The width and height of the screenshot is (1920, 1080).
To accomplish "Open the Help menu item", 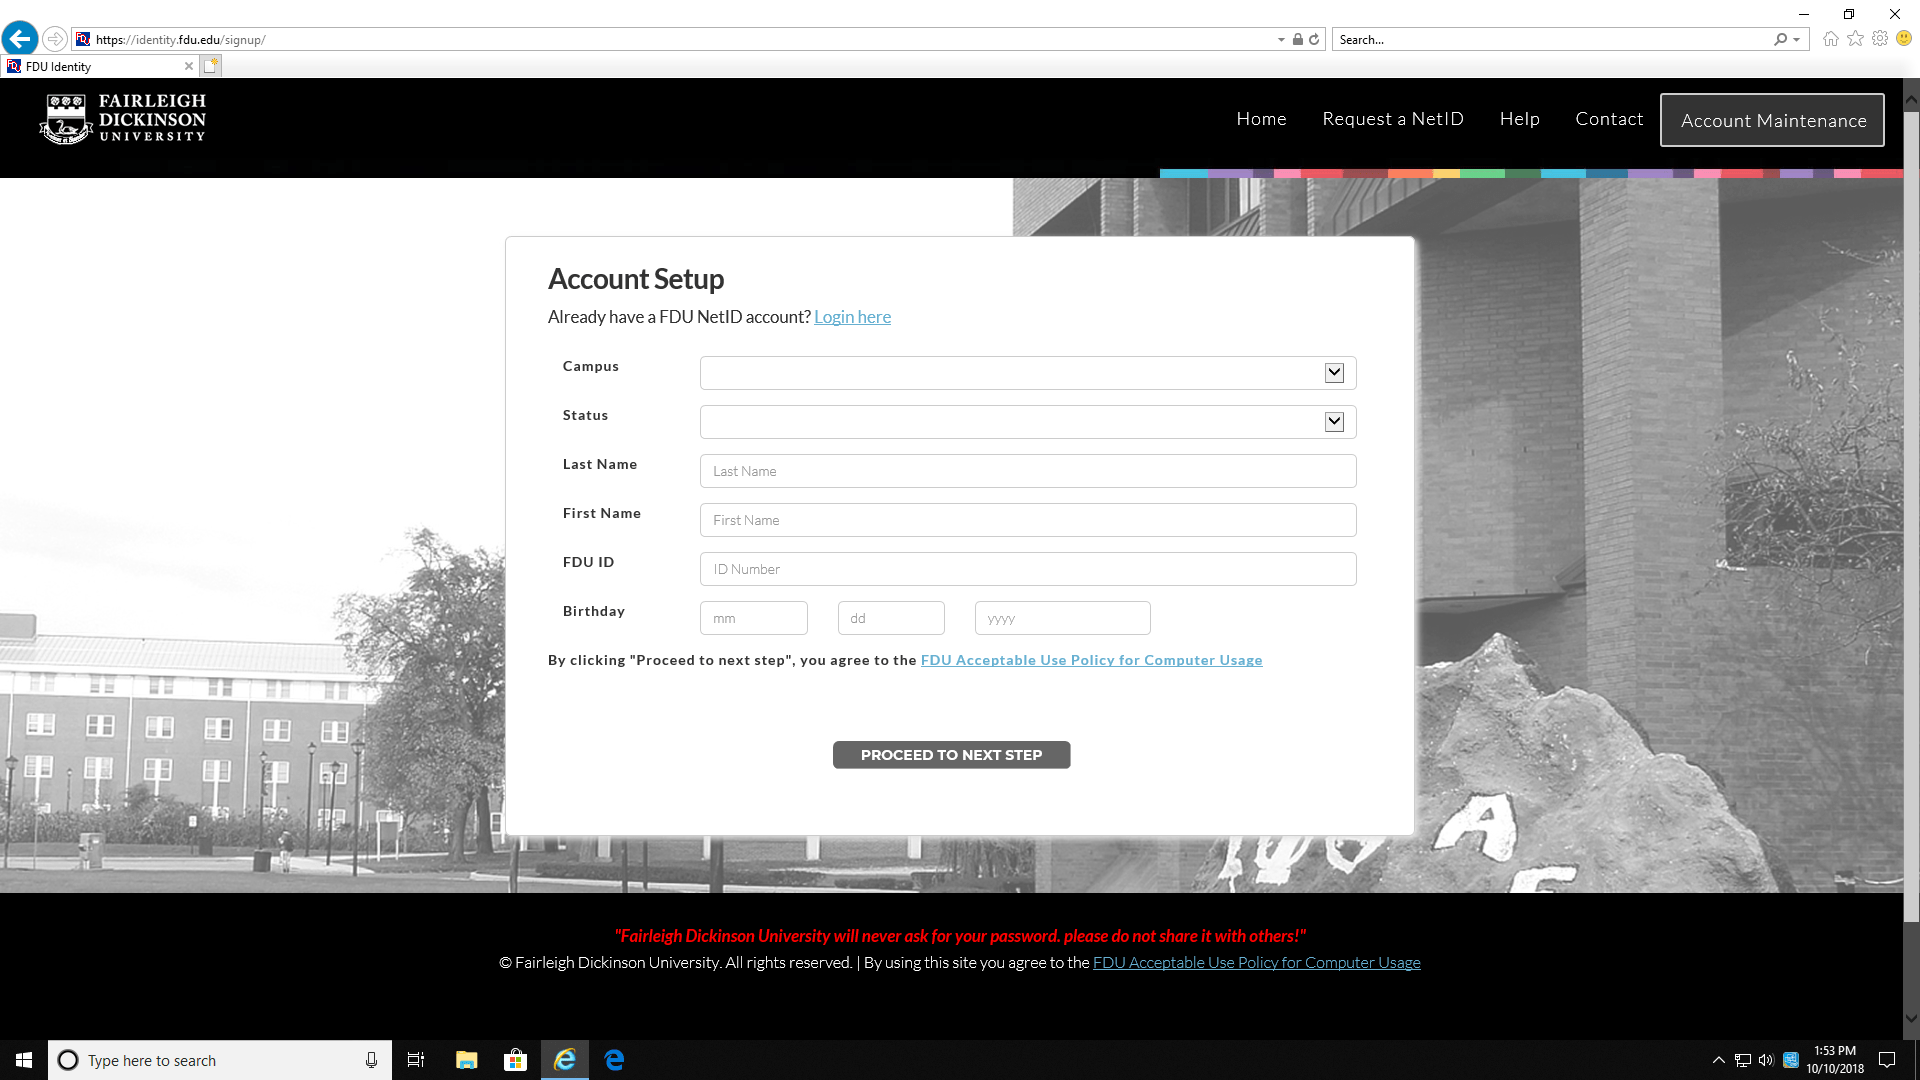I will click(1519, 119).
